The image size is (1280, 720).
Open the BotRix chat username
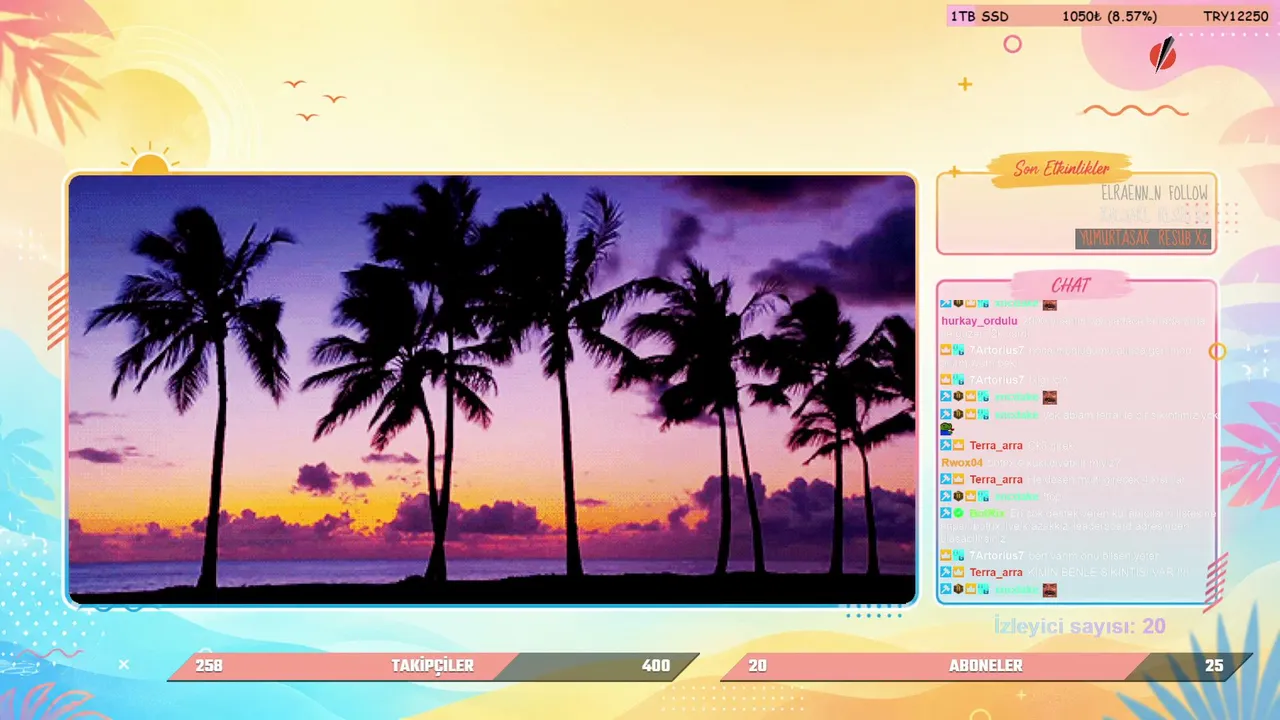click(x=986, y=513)
